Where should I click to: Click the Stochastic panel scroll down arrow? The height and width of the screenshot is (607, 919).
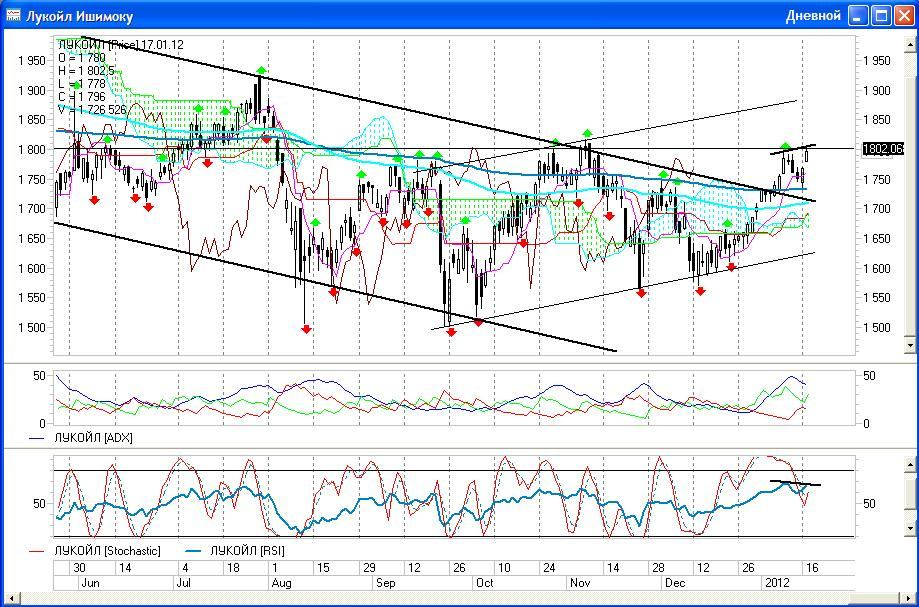click(x=910, y=529)
